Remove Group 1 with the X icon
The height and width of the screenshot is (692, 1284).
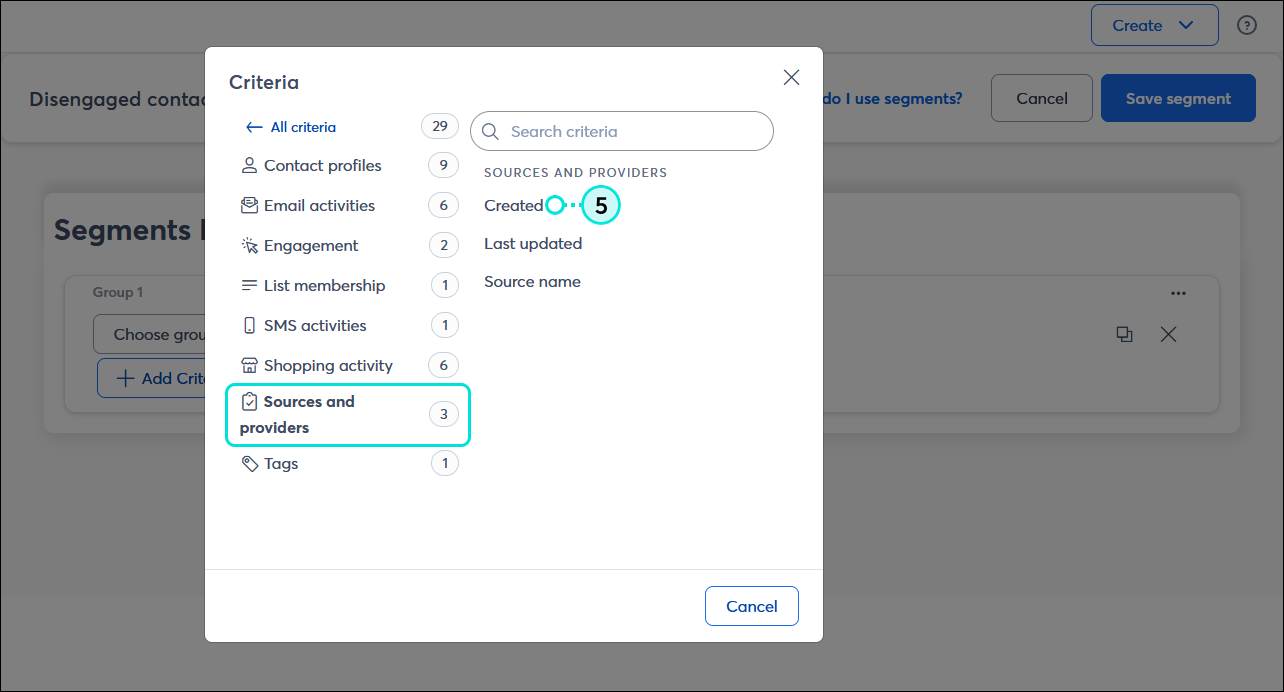tap(1168, 335)
